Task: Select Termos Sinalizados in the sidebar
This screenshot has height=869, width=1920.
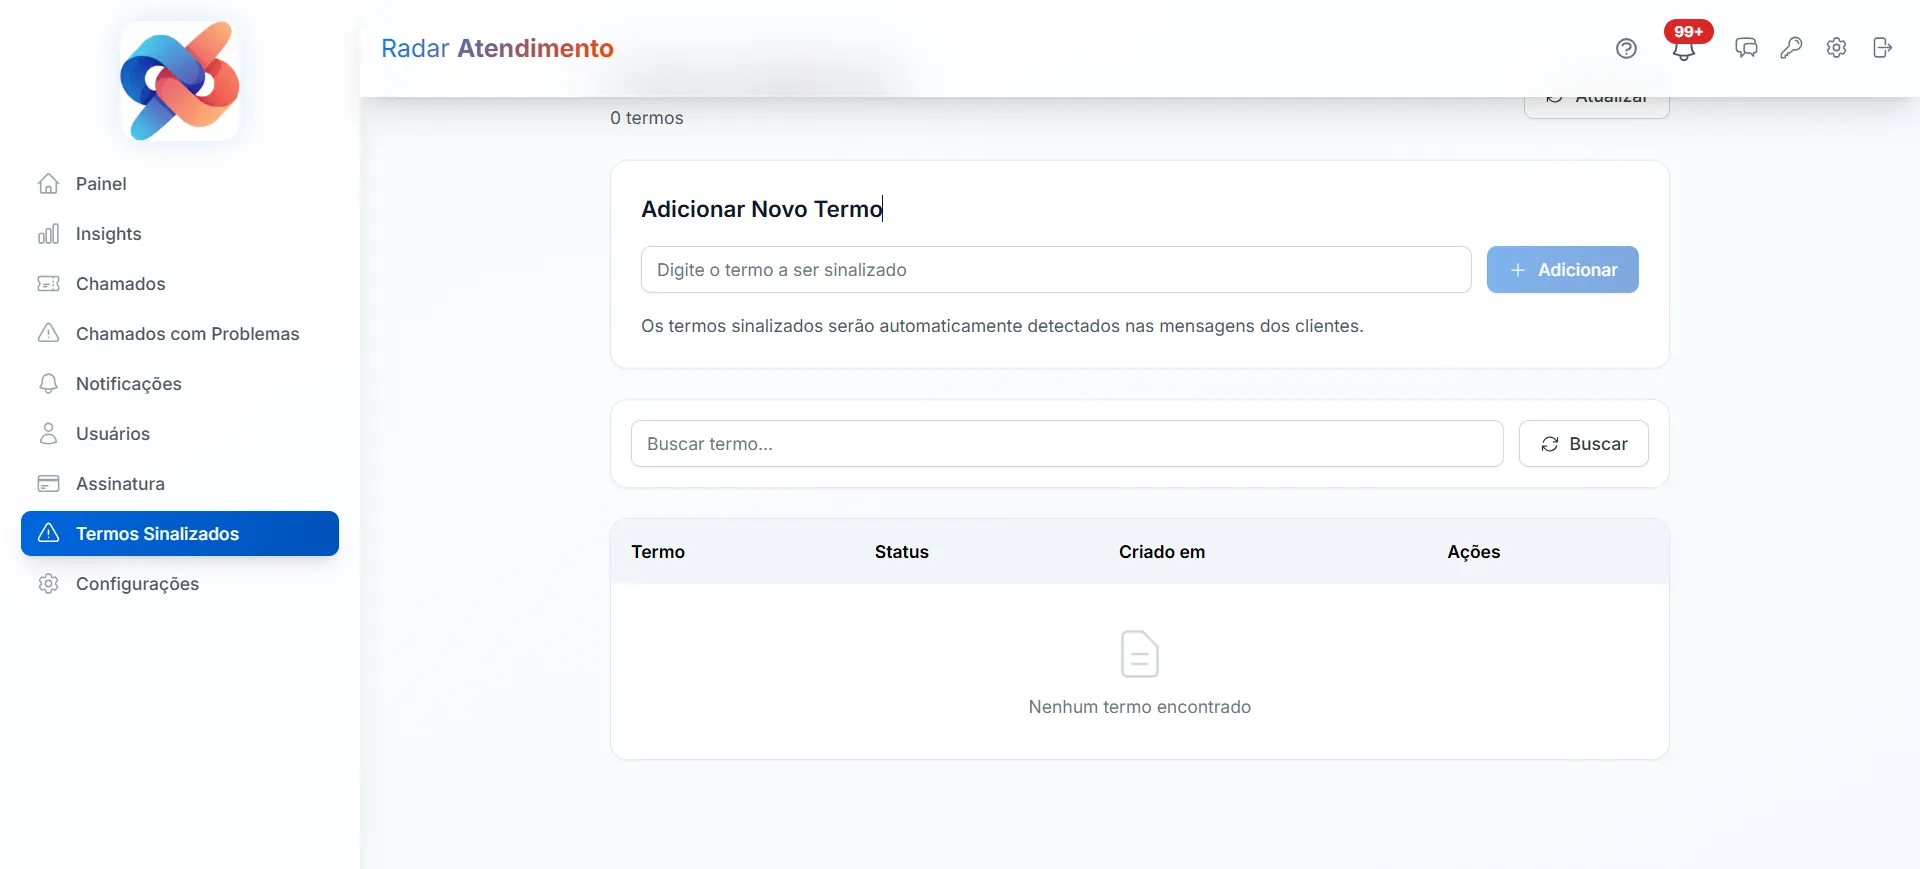Action: tap(180, 533)
